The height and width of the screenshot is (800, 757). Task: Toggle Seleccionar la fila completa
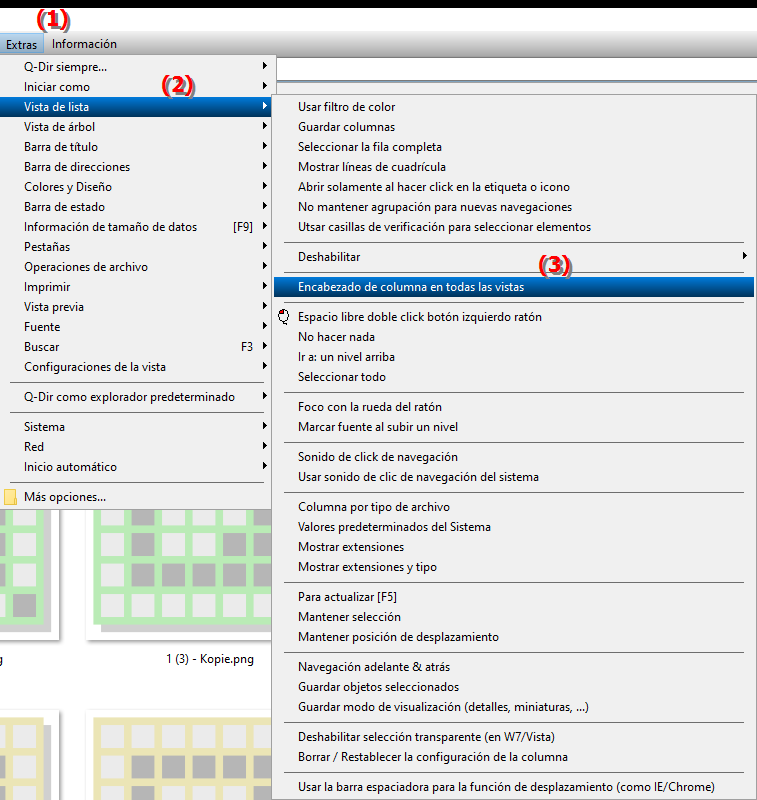pos(514,147)
